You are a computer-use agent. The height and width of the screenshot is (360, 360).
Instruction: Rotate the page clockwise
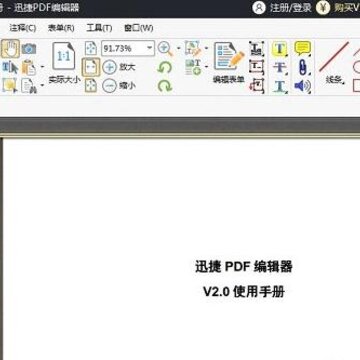[164, 86]
